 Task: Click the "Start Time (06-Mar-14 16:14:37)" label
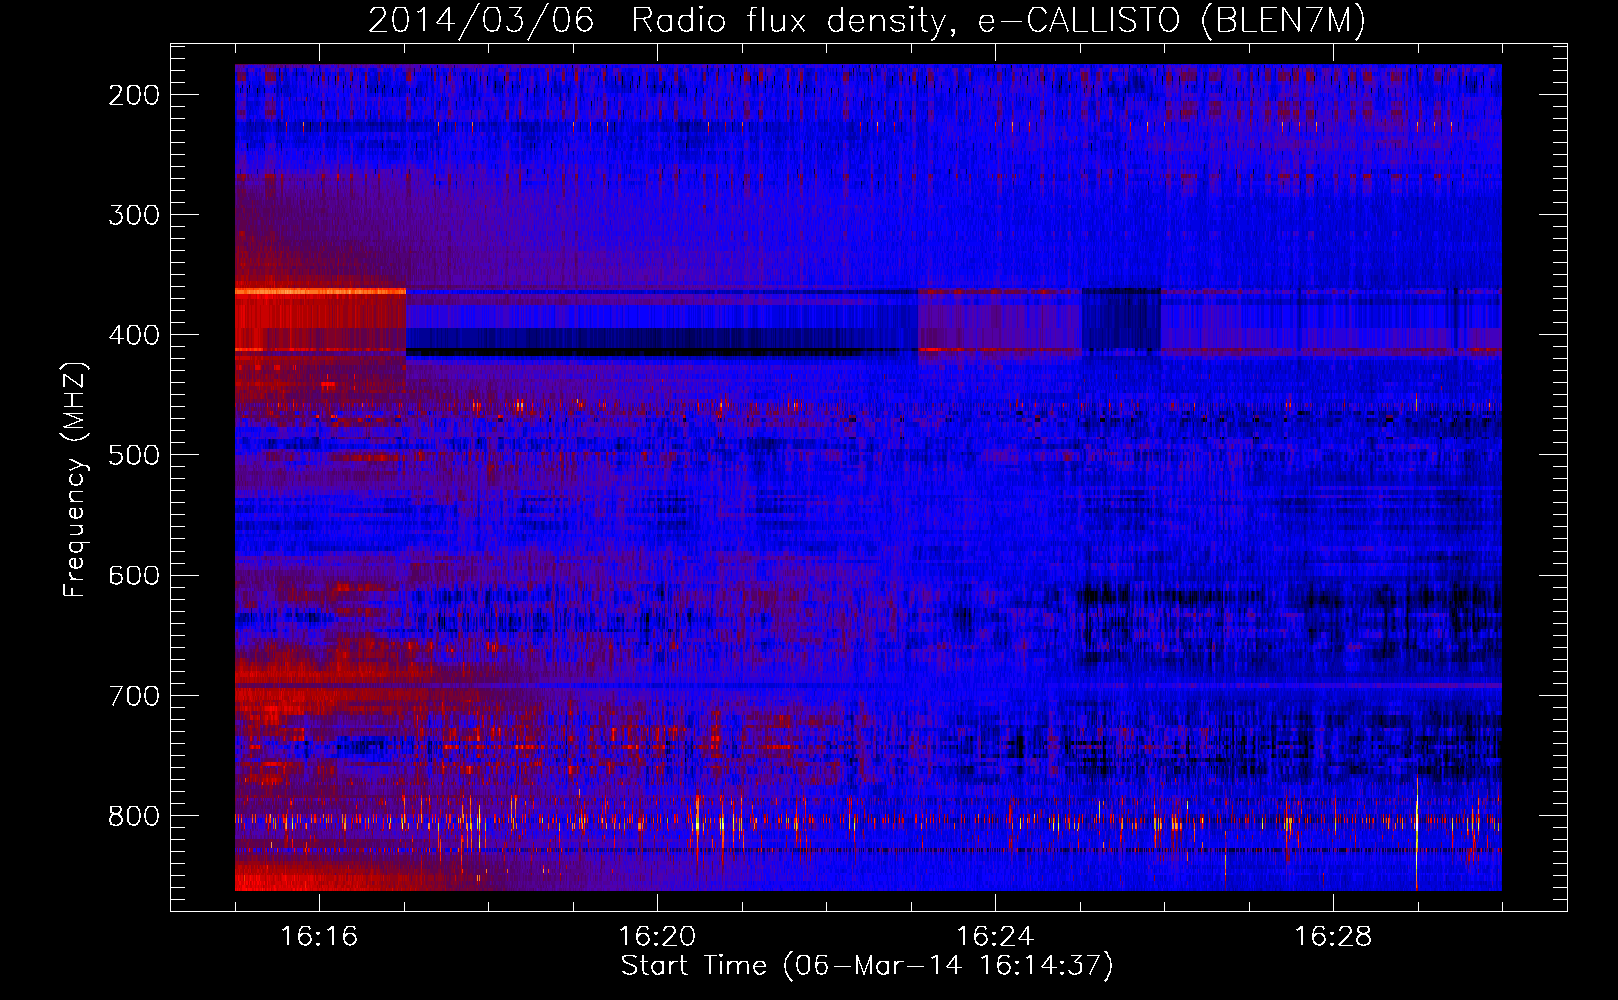(867, 966)
